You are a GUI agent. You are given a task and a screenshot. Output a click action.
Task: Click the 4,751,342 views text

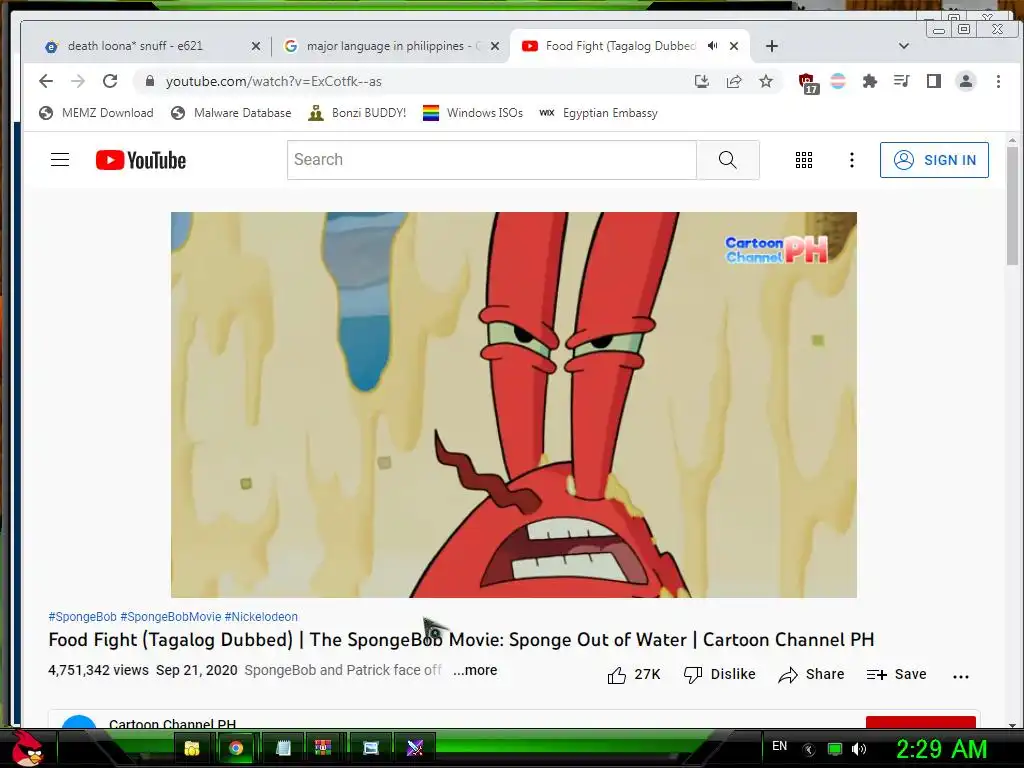pos(99,671)
